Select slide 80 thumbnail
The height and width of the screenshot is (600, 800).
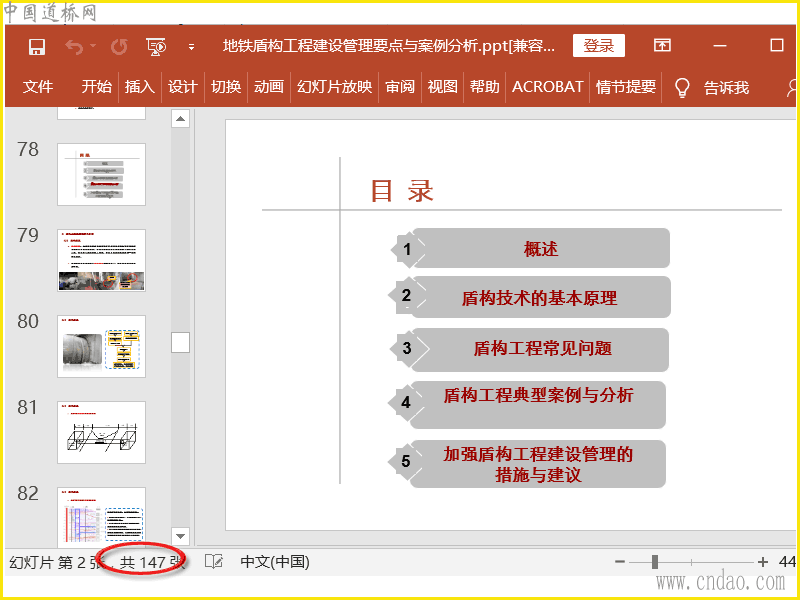coord(102,346)
